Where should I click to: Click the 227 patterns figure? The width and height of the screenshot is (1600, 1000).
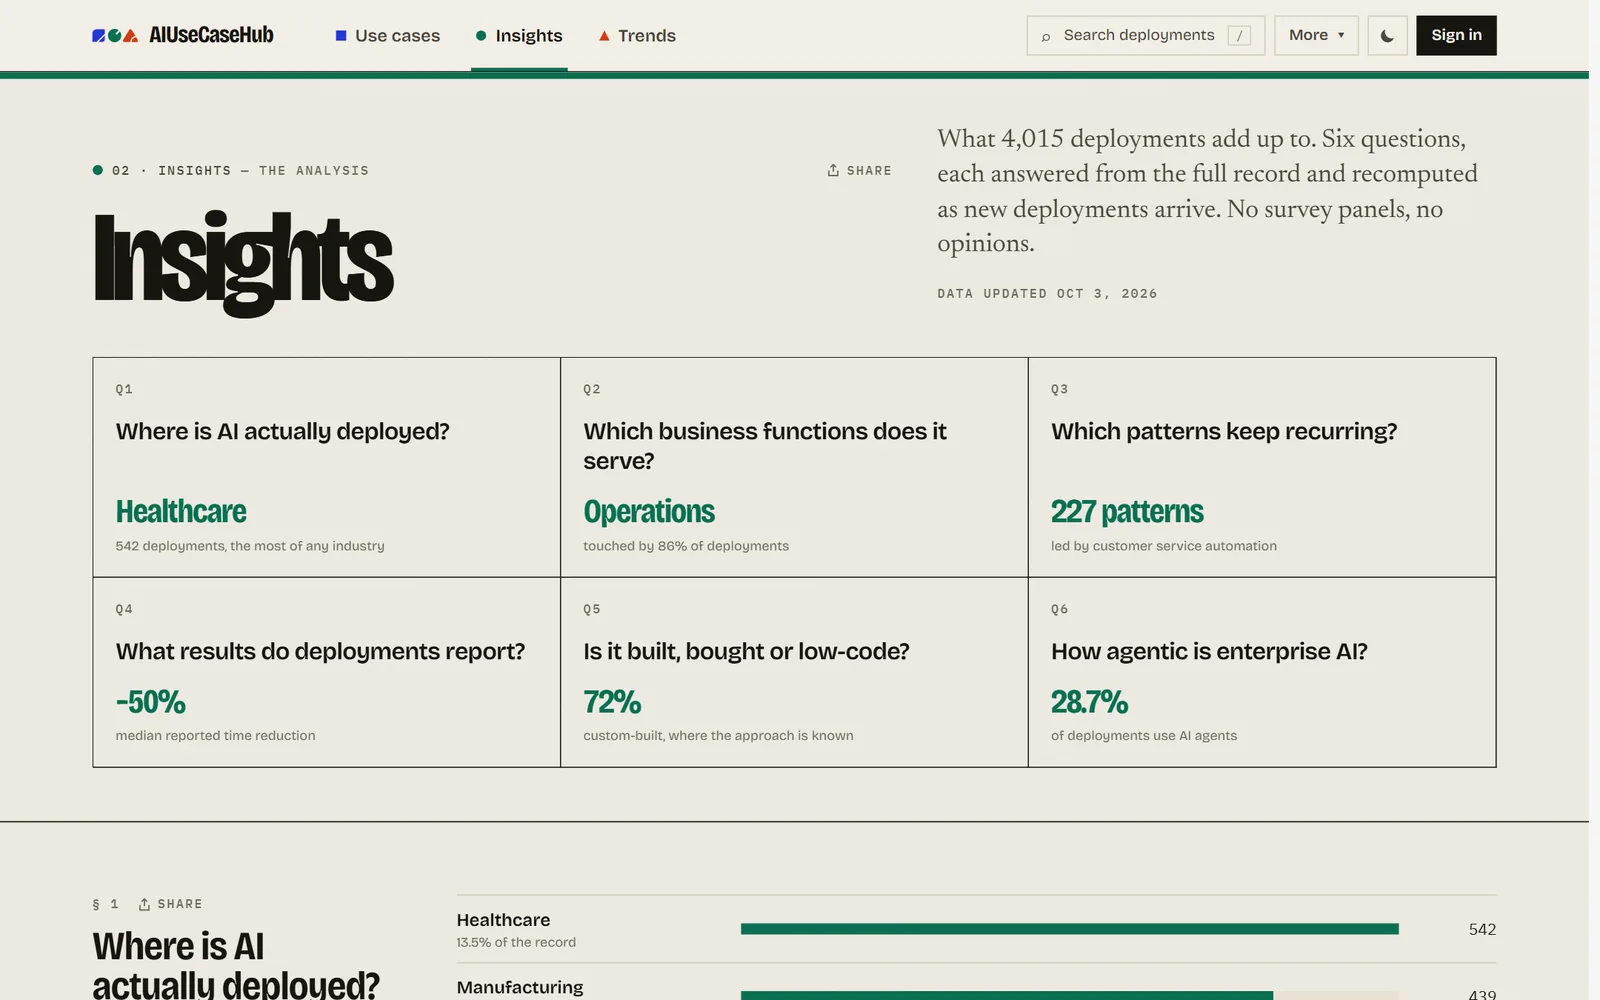pos(1127,511)
